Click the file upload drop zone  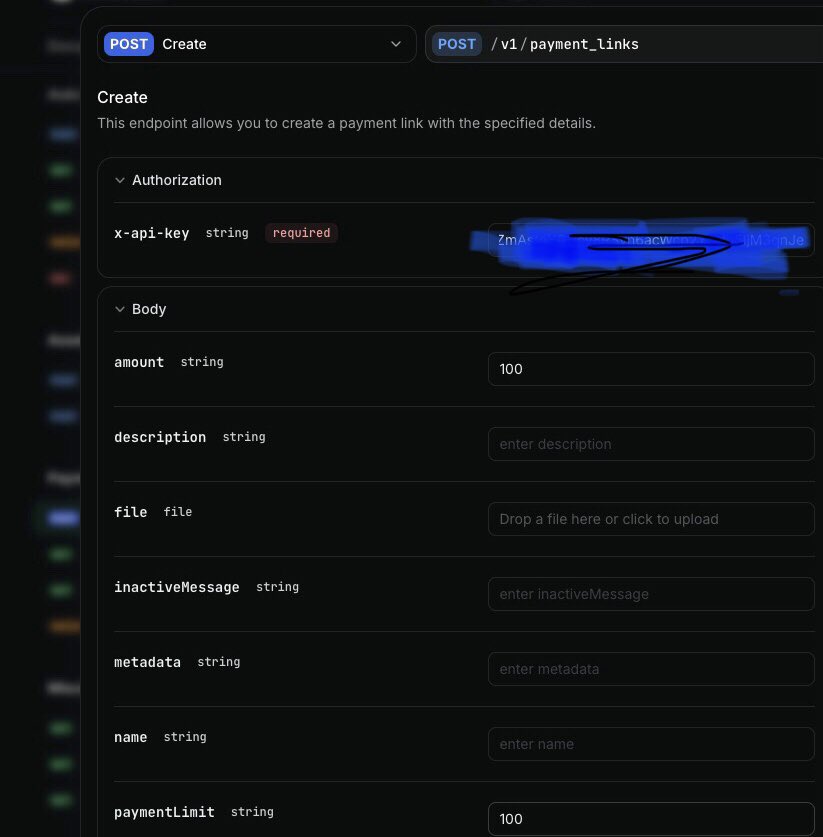(x=651, y=519)
